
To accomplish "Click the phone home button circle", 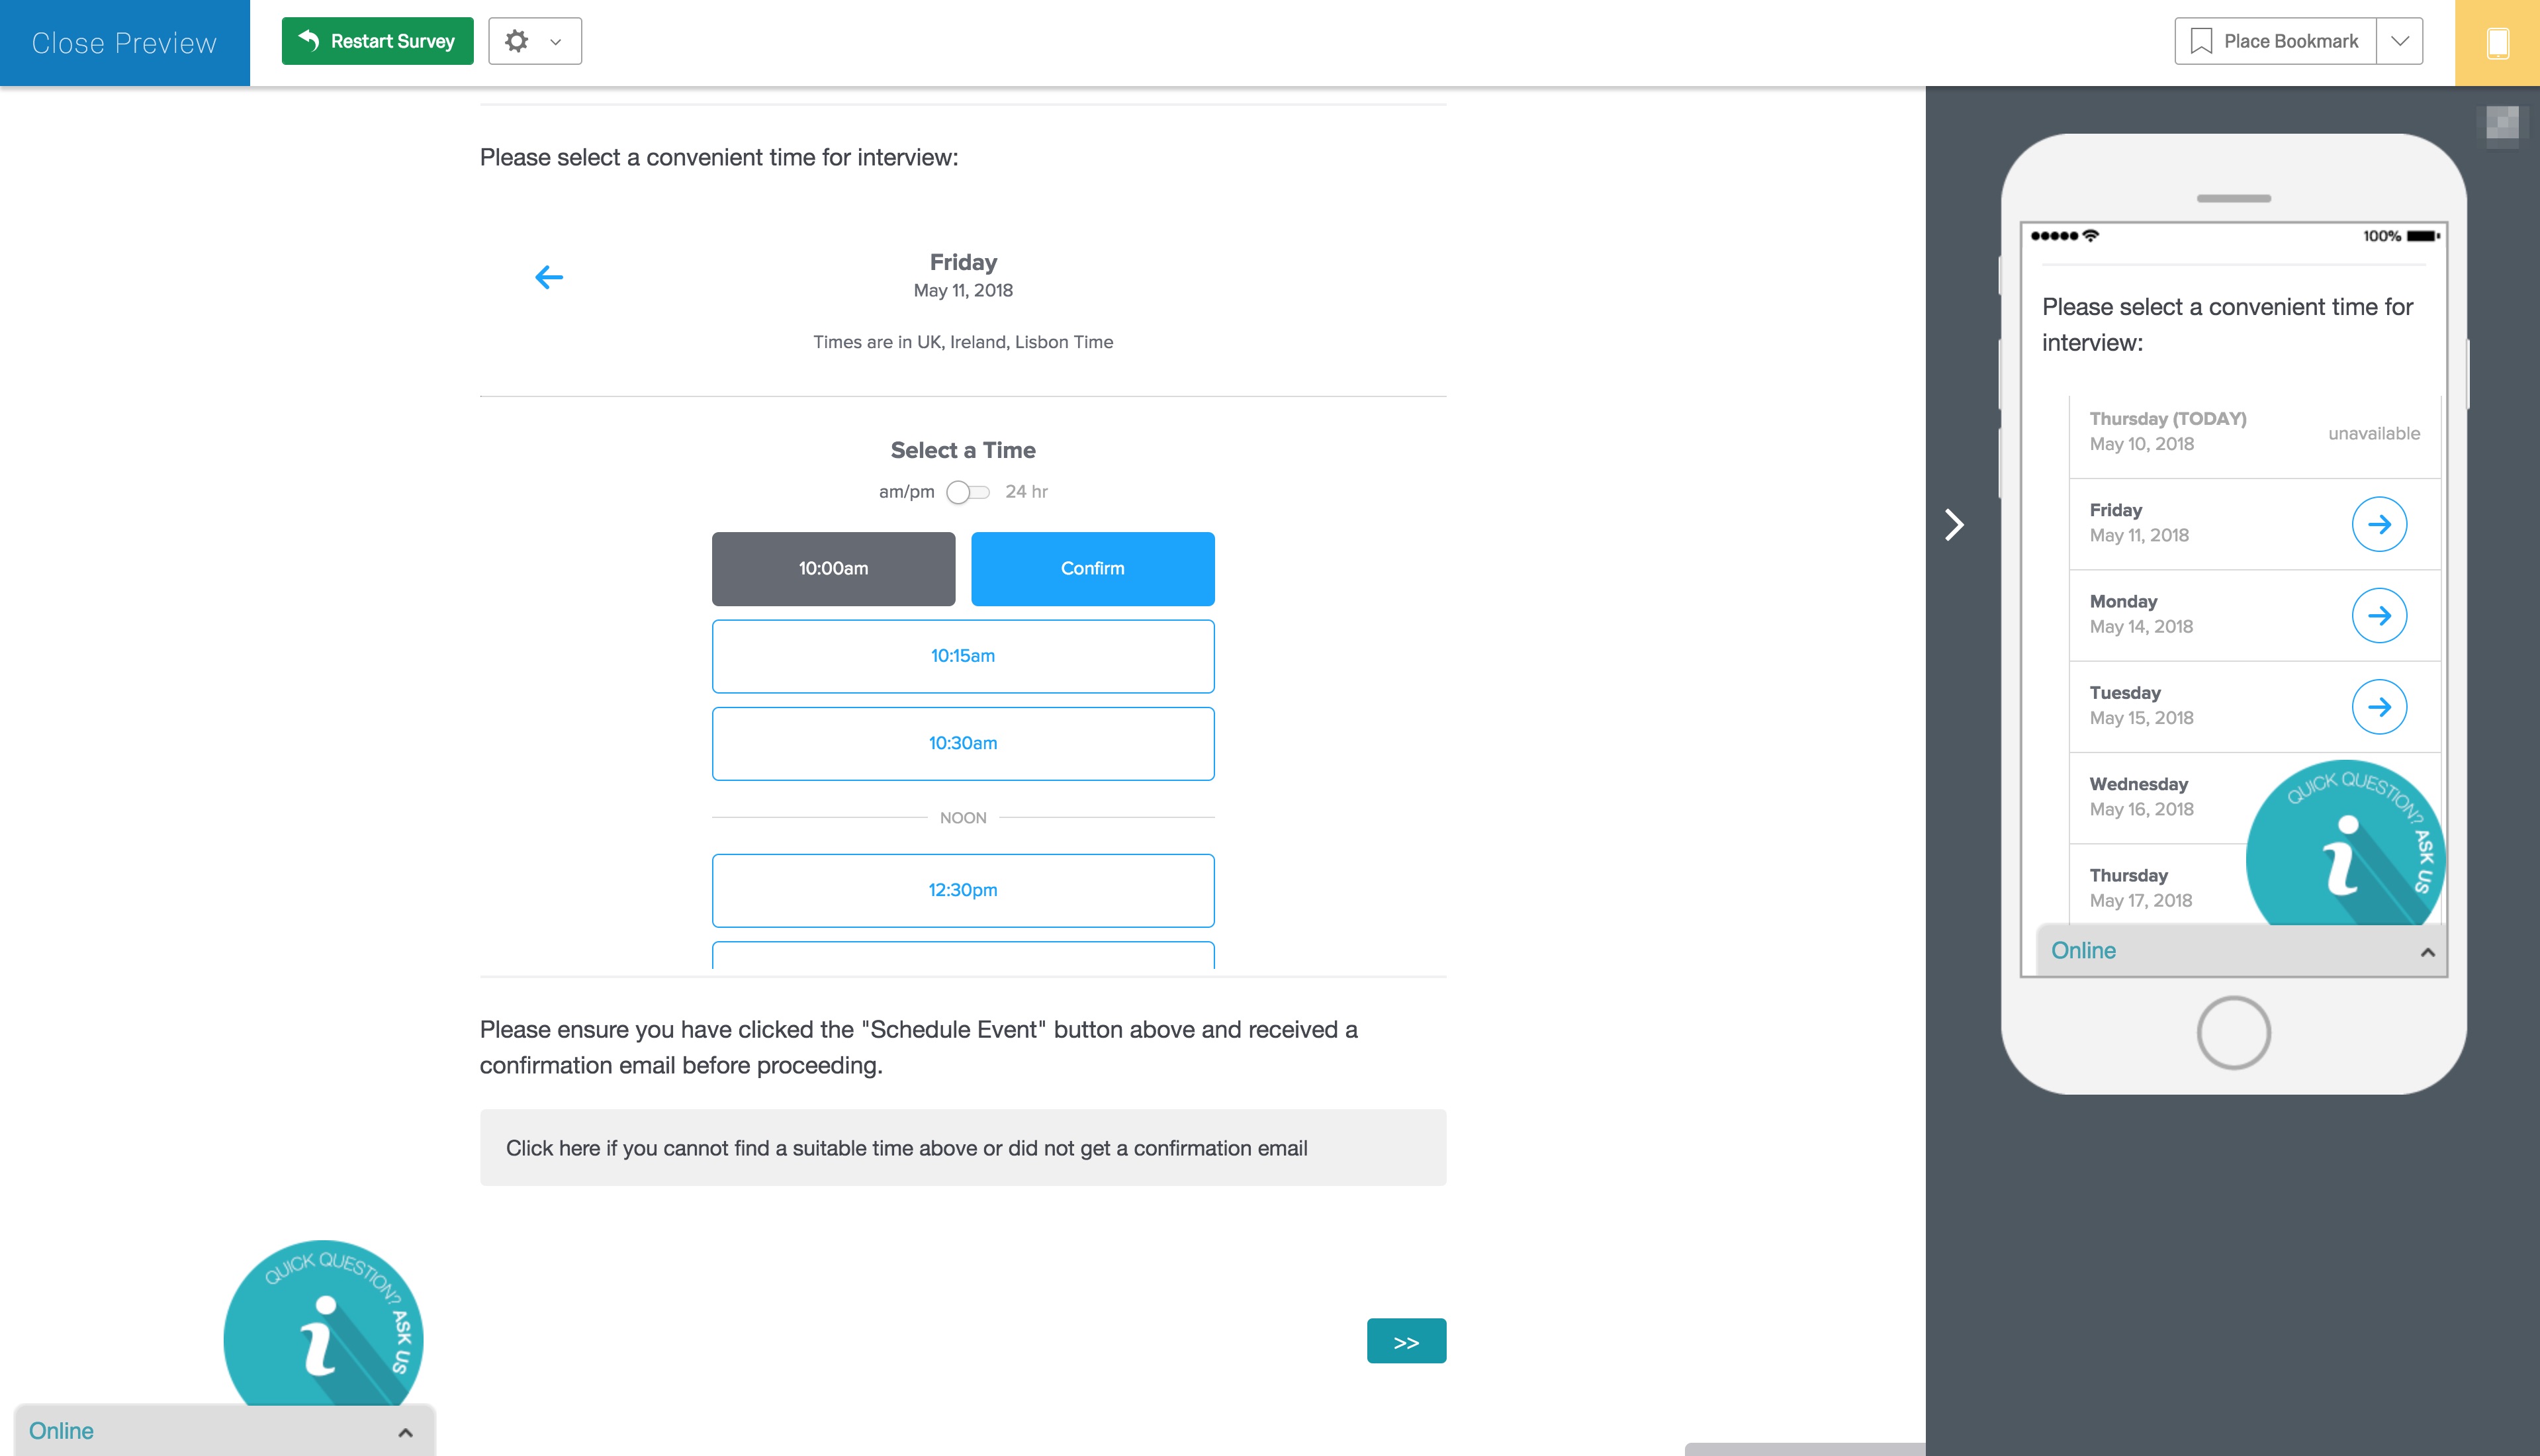I will coord(2233,1032).
